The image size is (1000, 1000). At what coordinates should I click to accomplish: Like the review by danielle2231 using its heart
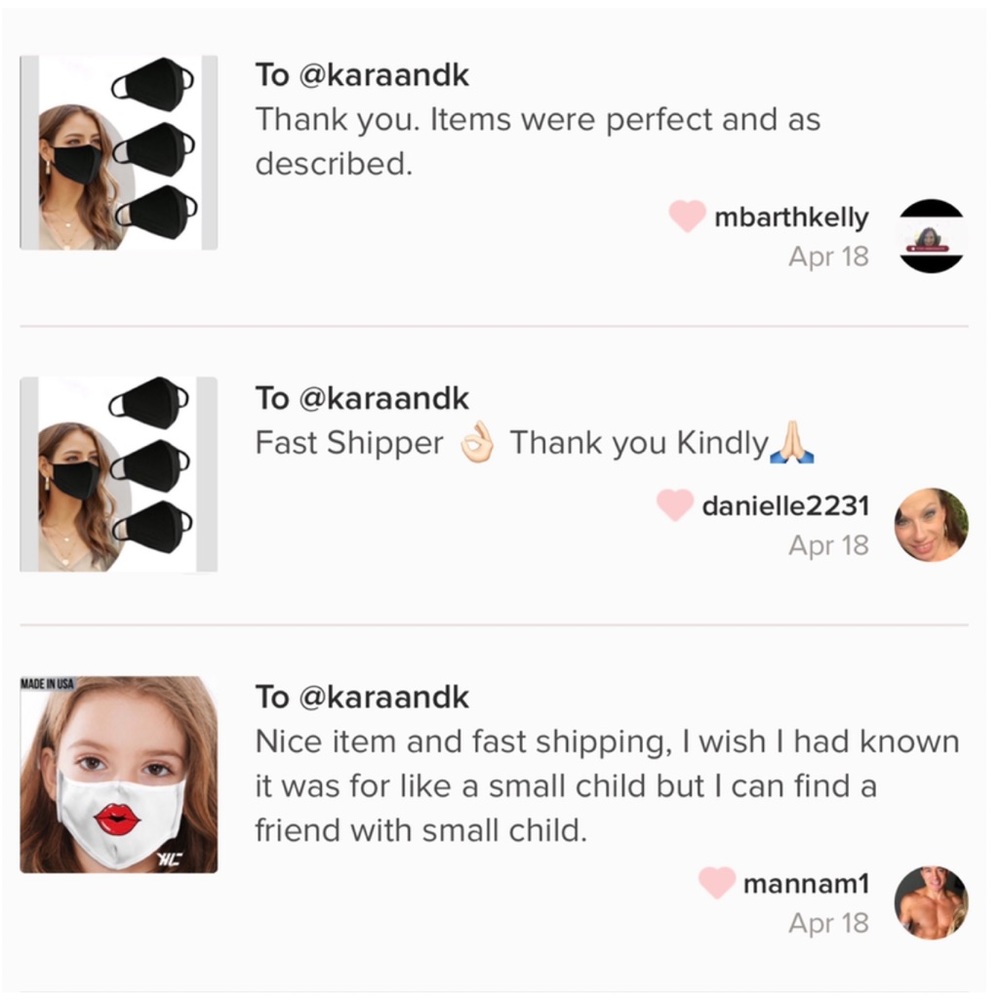675,506
